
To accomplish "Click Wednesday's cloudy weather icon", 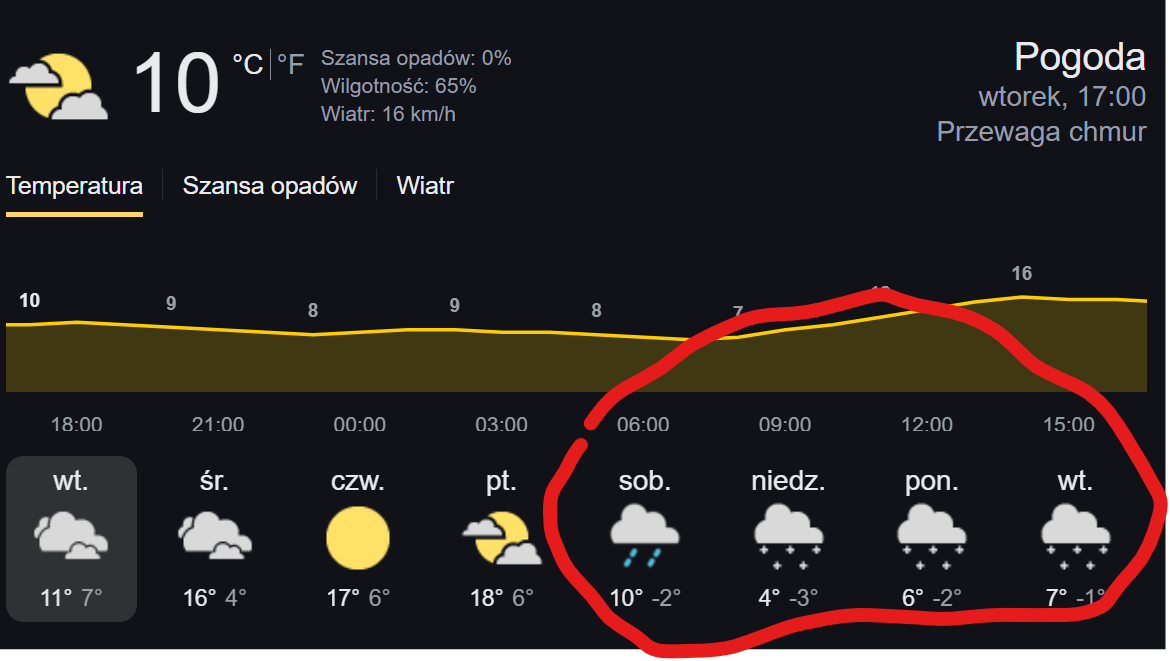I will [x=214, y=535].
